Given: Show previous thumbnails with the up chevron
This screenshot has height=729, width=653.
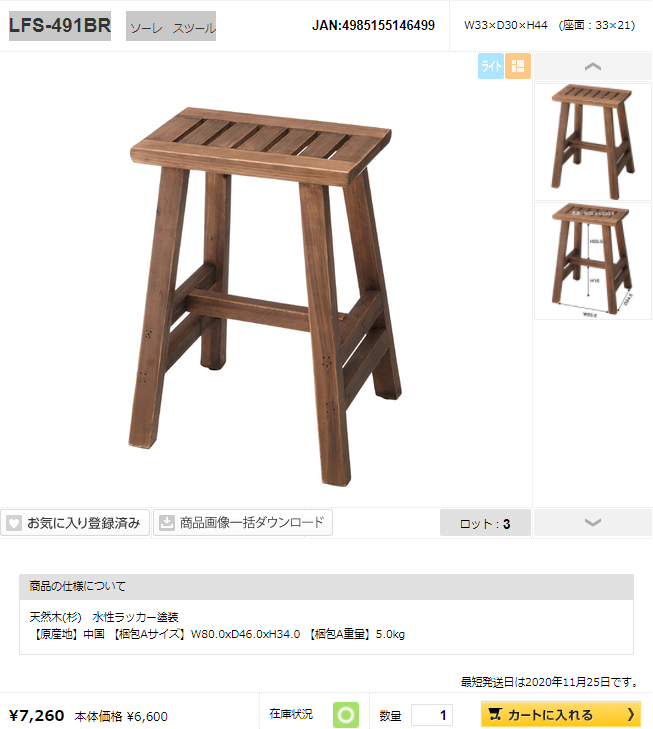Looking at the screenshot, I should coord(593,66).
